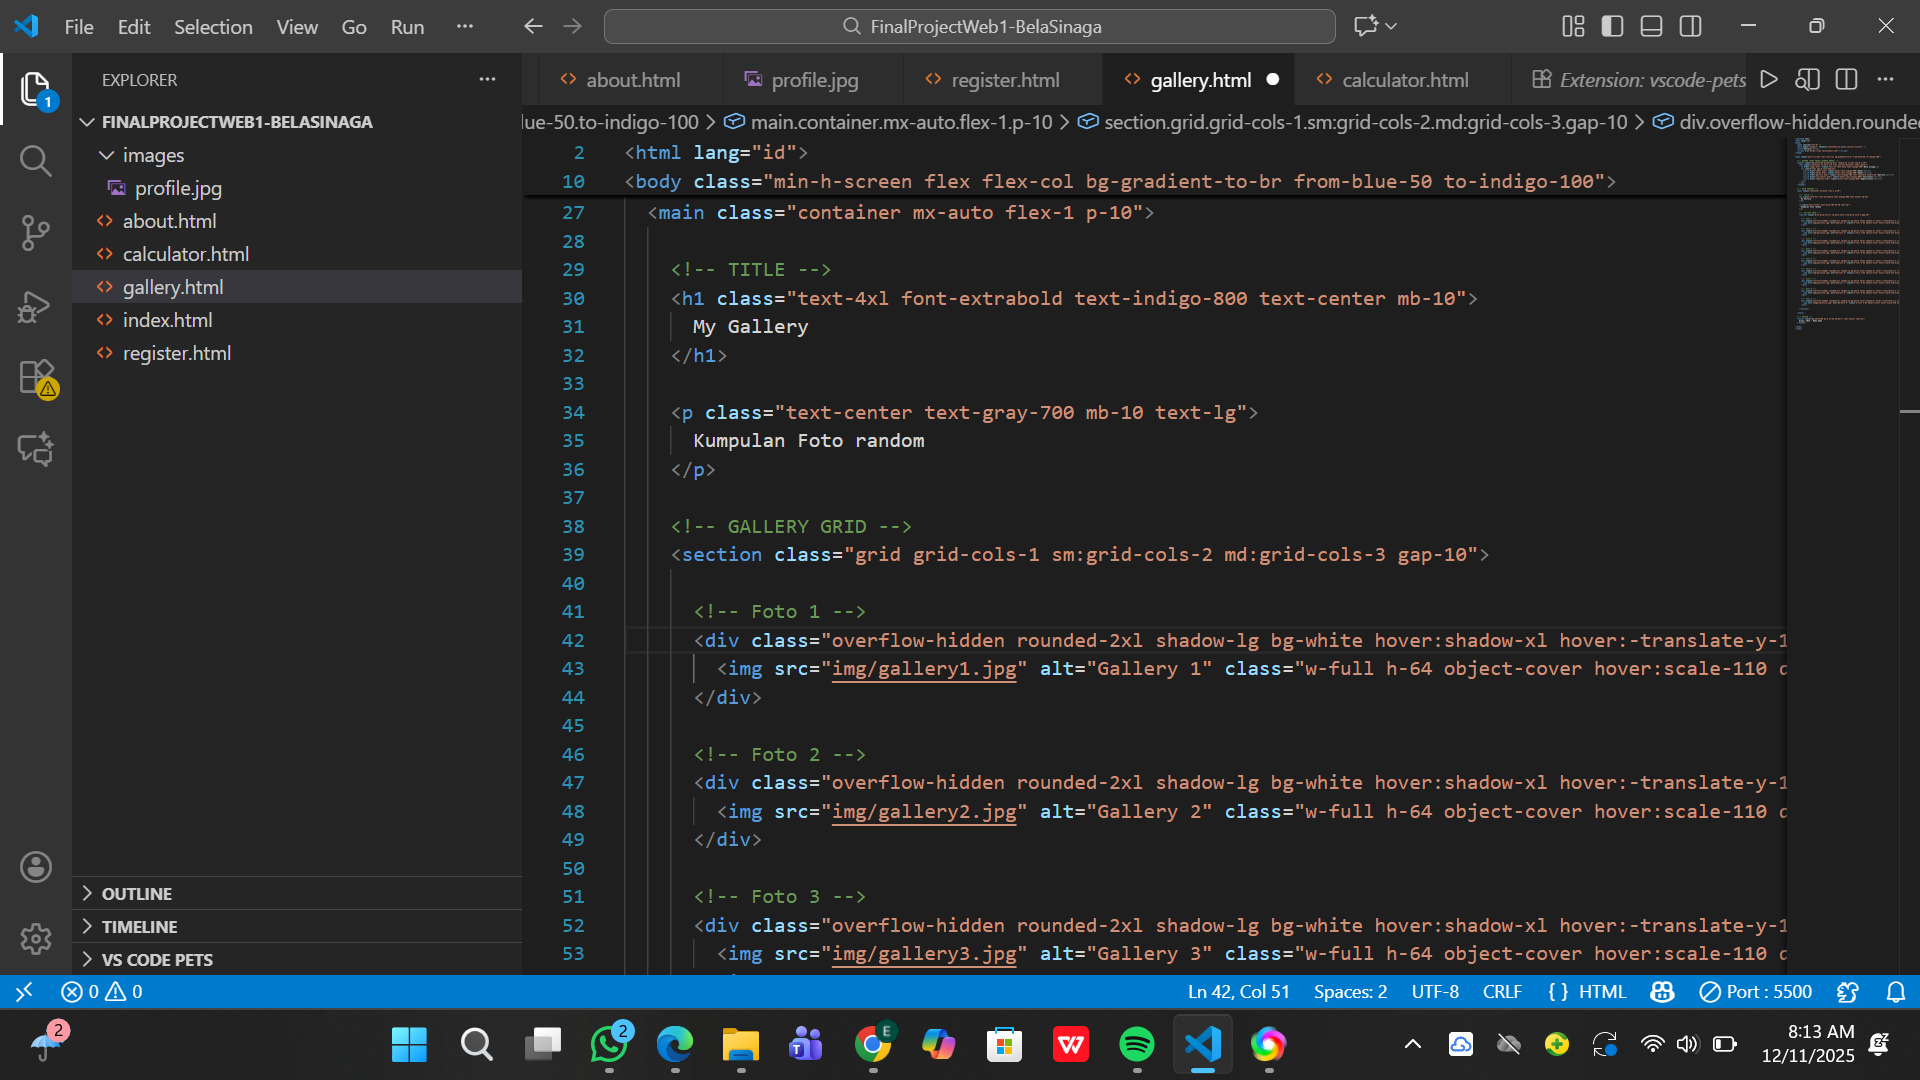1920x1080 pixels.
Task: Click the Go Live port 5500 status item
Action: [1756, 992]
